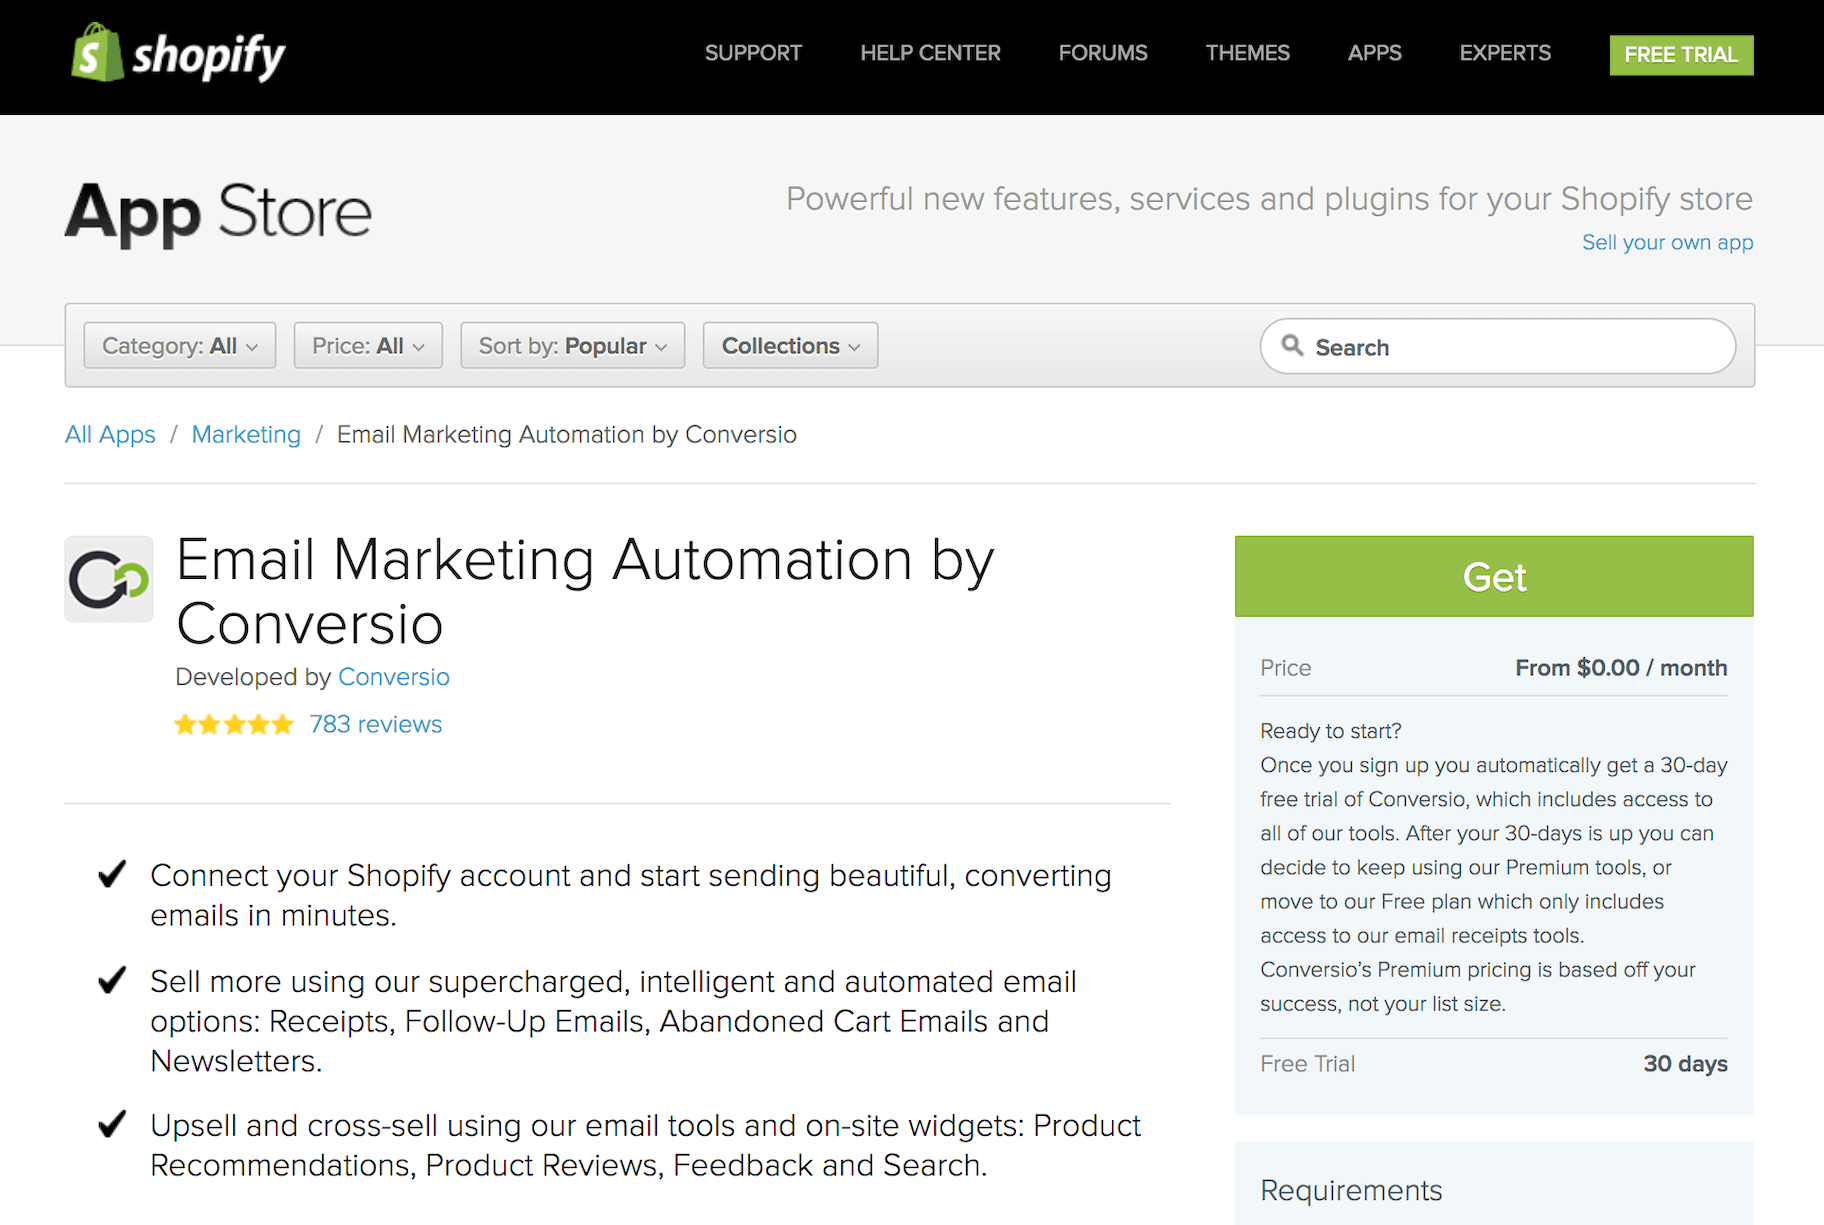Screen dimensions: 1824x1225
Task: Select the Themes navigation item
Action: [1247, 53]
